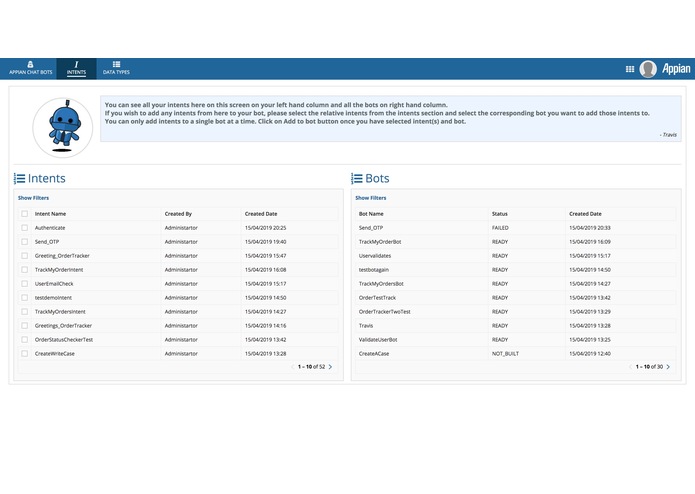This screenshot has height=494, width=695.
Task: Show filters for the Bots grid
Action: pos(371,198)
